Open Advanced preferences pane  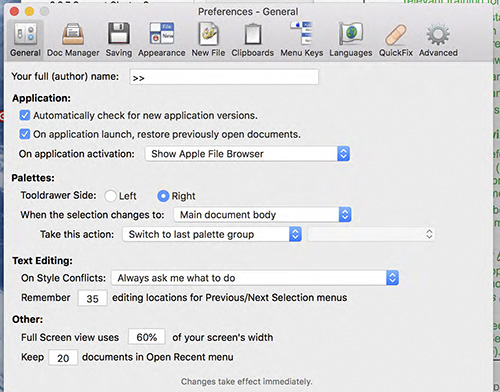[x=438, y=39]
